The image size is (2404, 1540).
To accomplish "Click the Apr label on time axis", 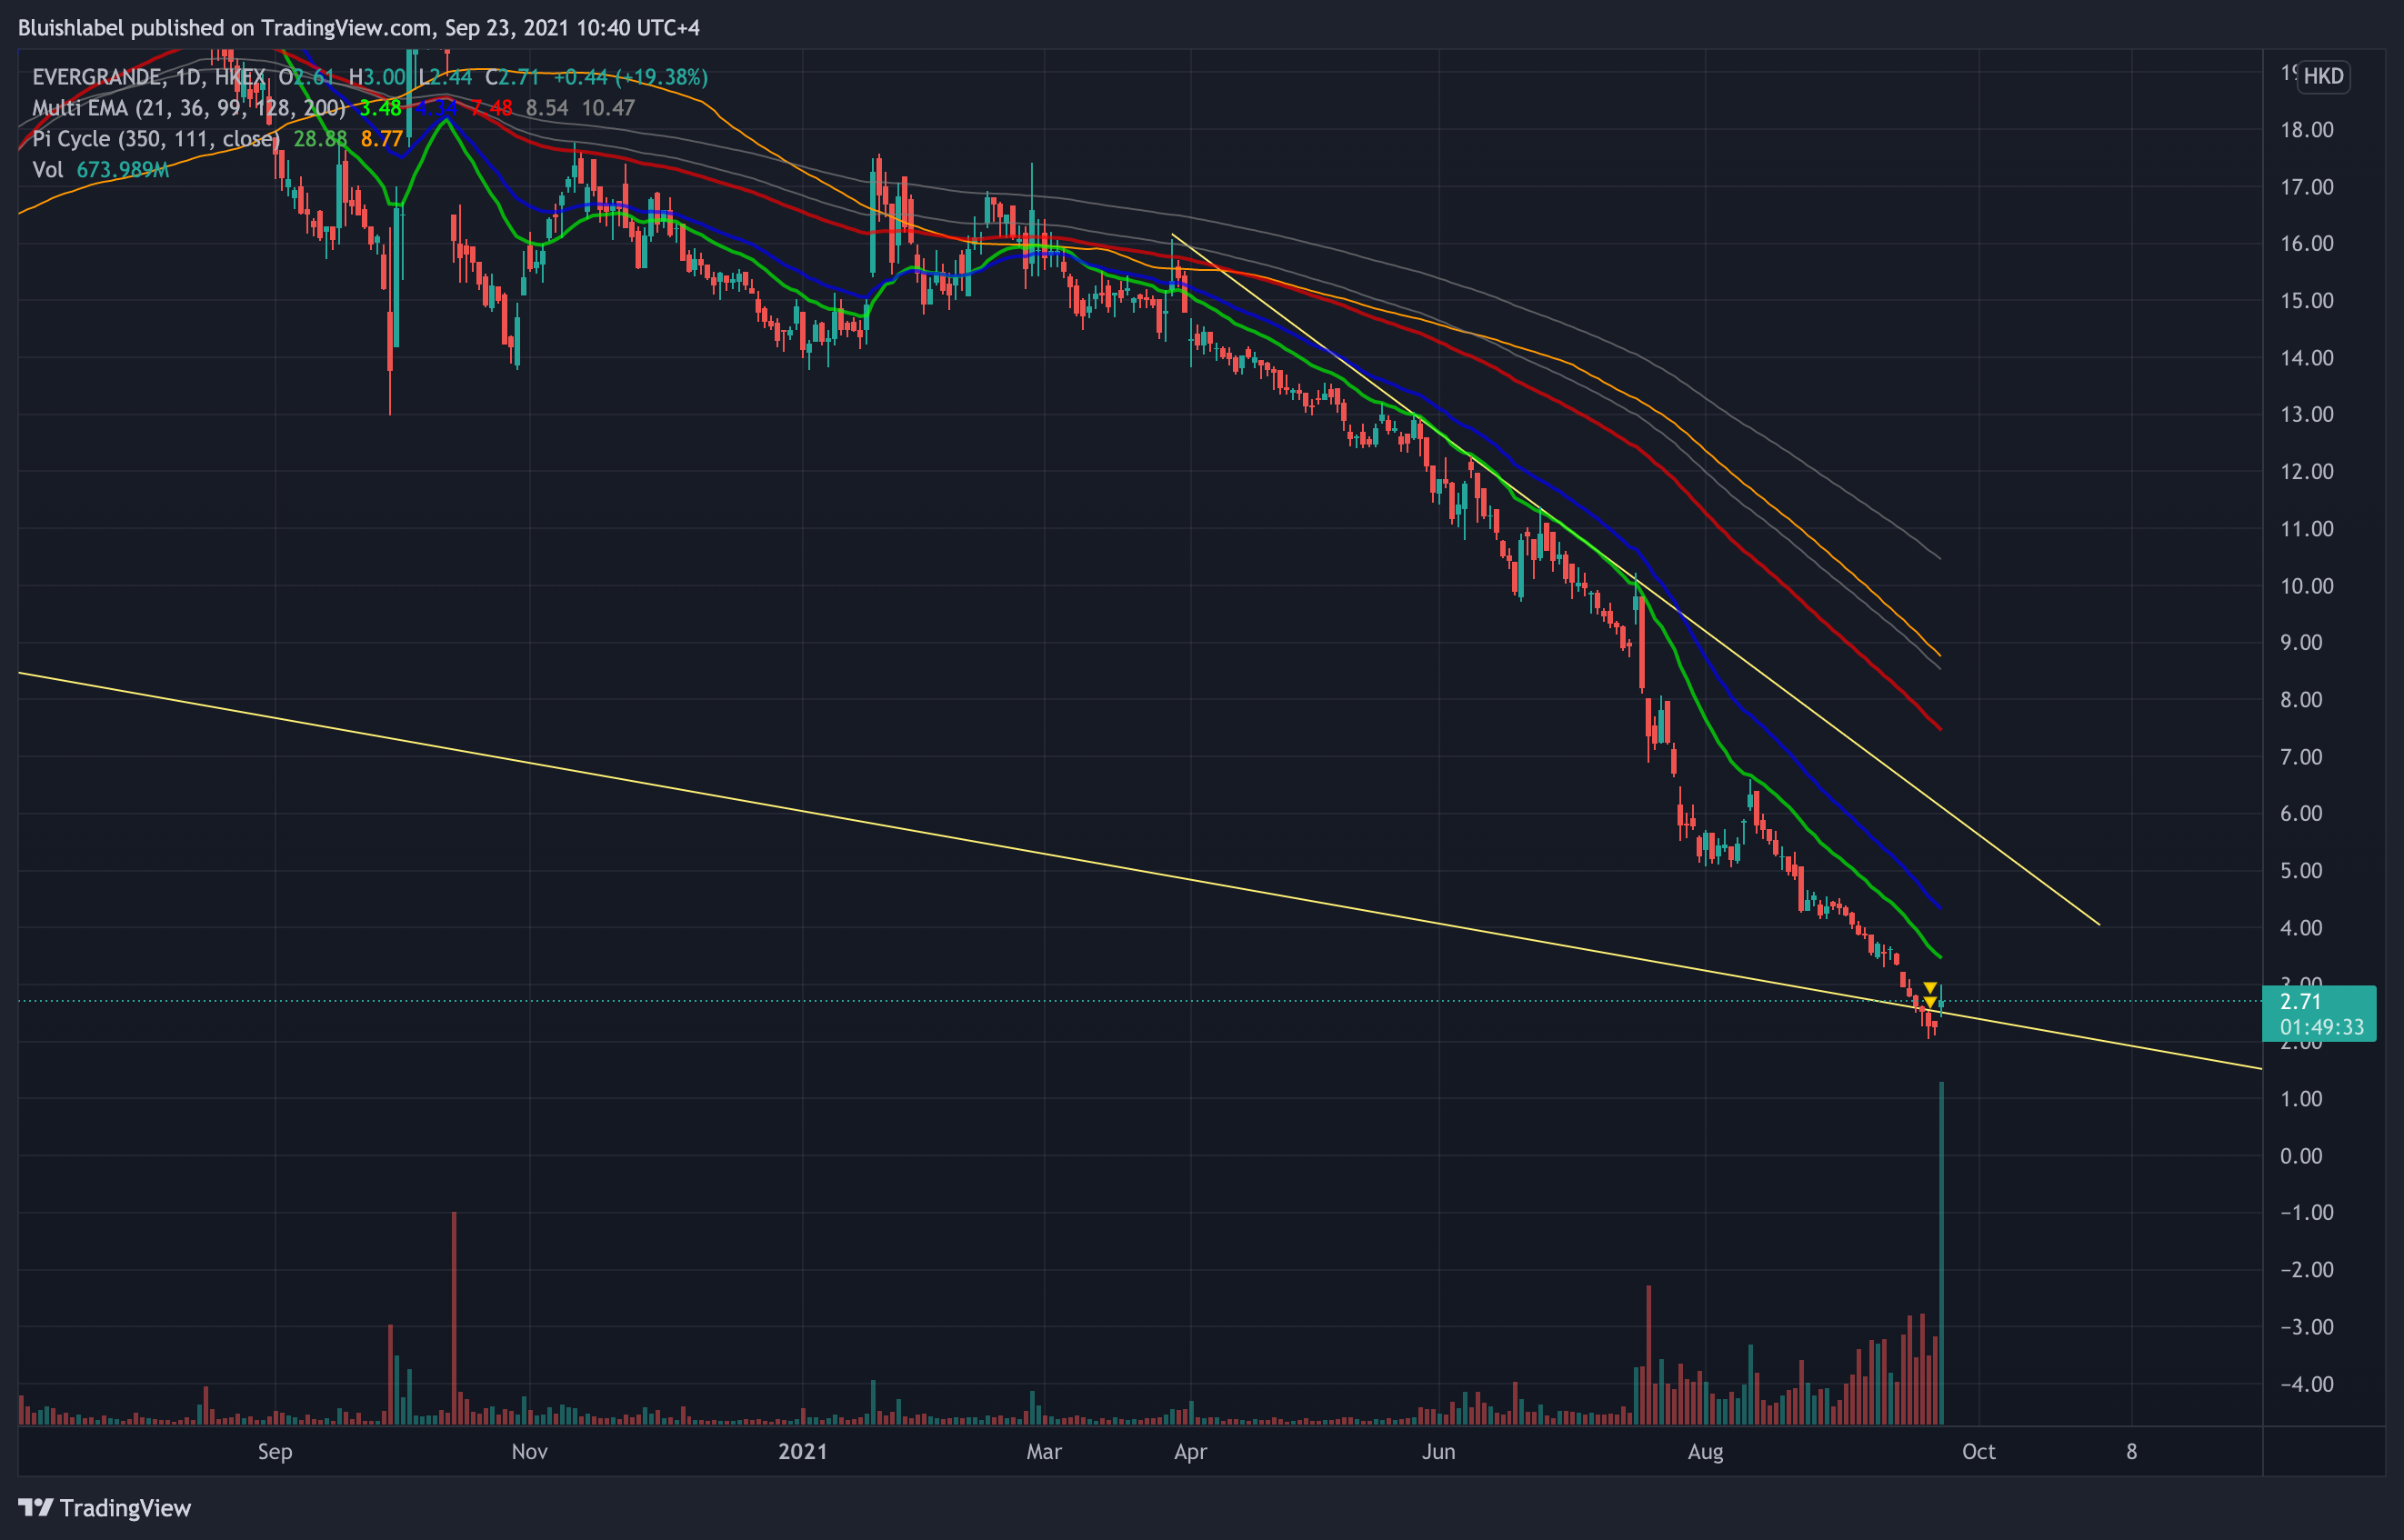I will (1190, 1451).
